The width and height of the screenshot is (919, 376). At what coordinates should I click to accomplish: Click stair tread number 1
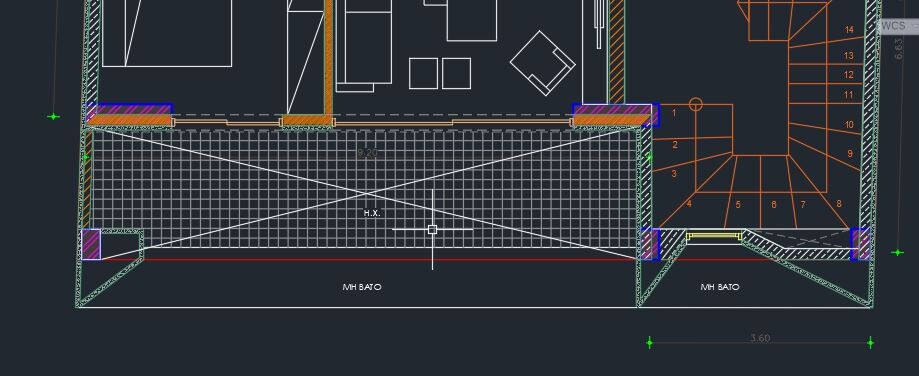[x=674, y=112]
